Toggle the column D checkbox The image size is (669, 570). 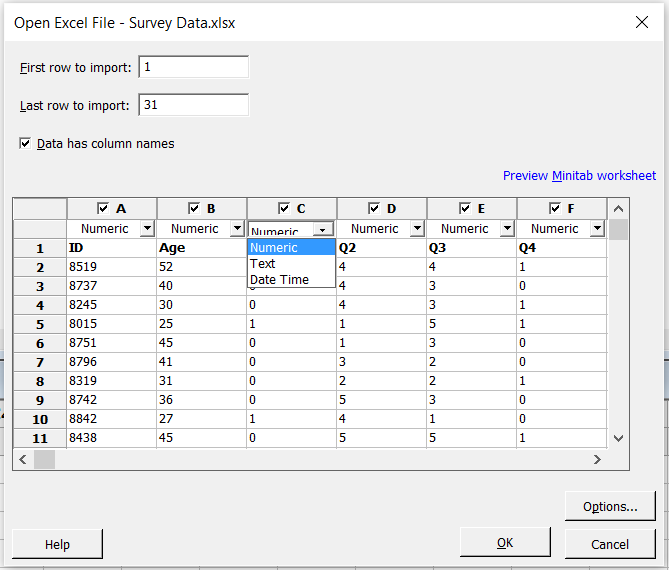(x=375, y=209)
